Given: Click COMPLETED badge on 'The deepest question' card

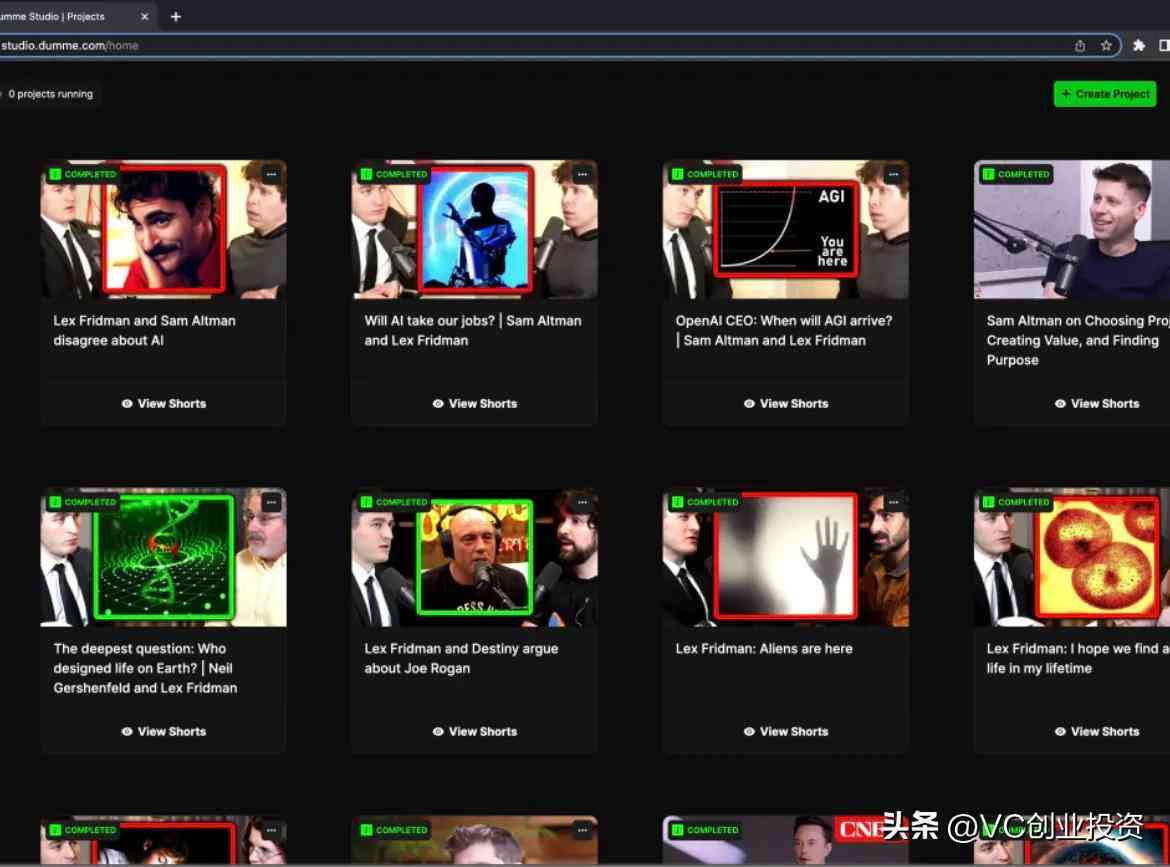Looking at the screenshot, I should click(83, 502).
